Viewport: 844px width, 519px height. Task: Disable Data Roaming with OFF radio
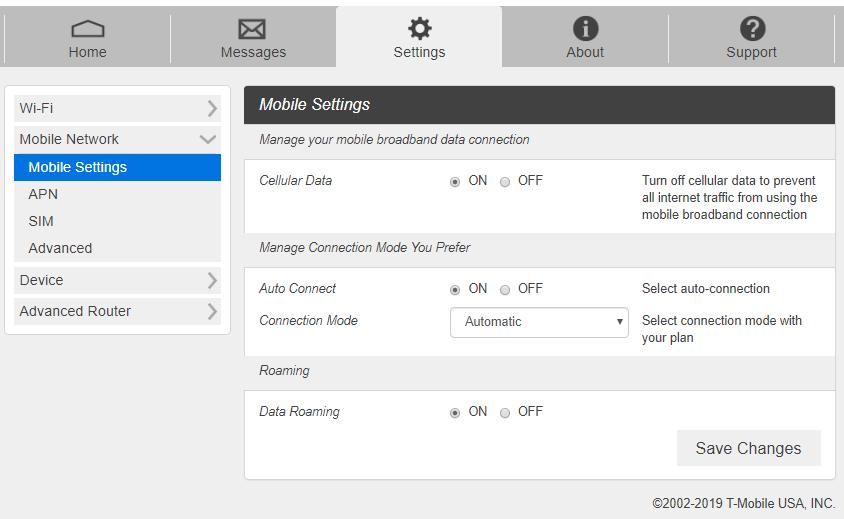(x=505, y=413)
